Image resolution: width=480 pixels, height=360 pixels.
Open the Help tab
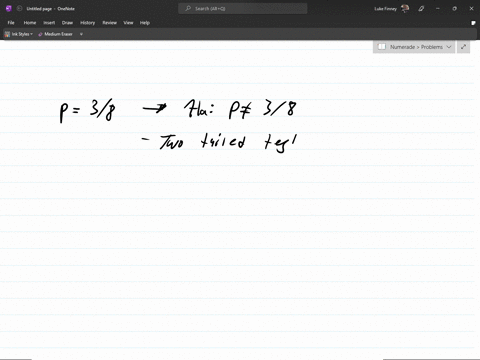pos(145,23)
